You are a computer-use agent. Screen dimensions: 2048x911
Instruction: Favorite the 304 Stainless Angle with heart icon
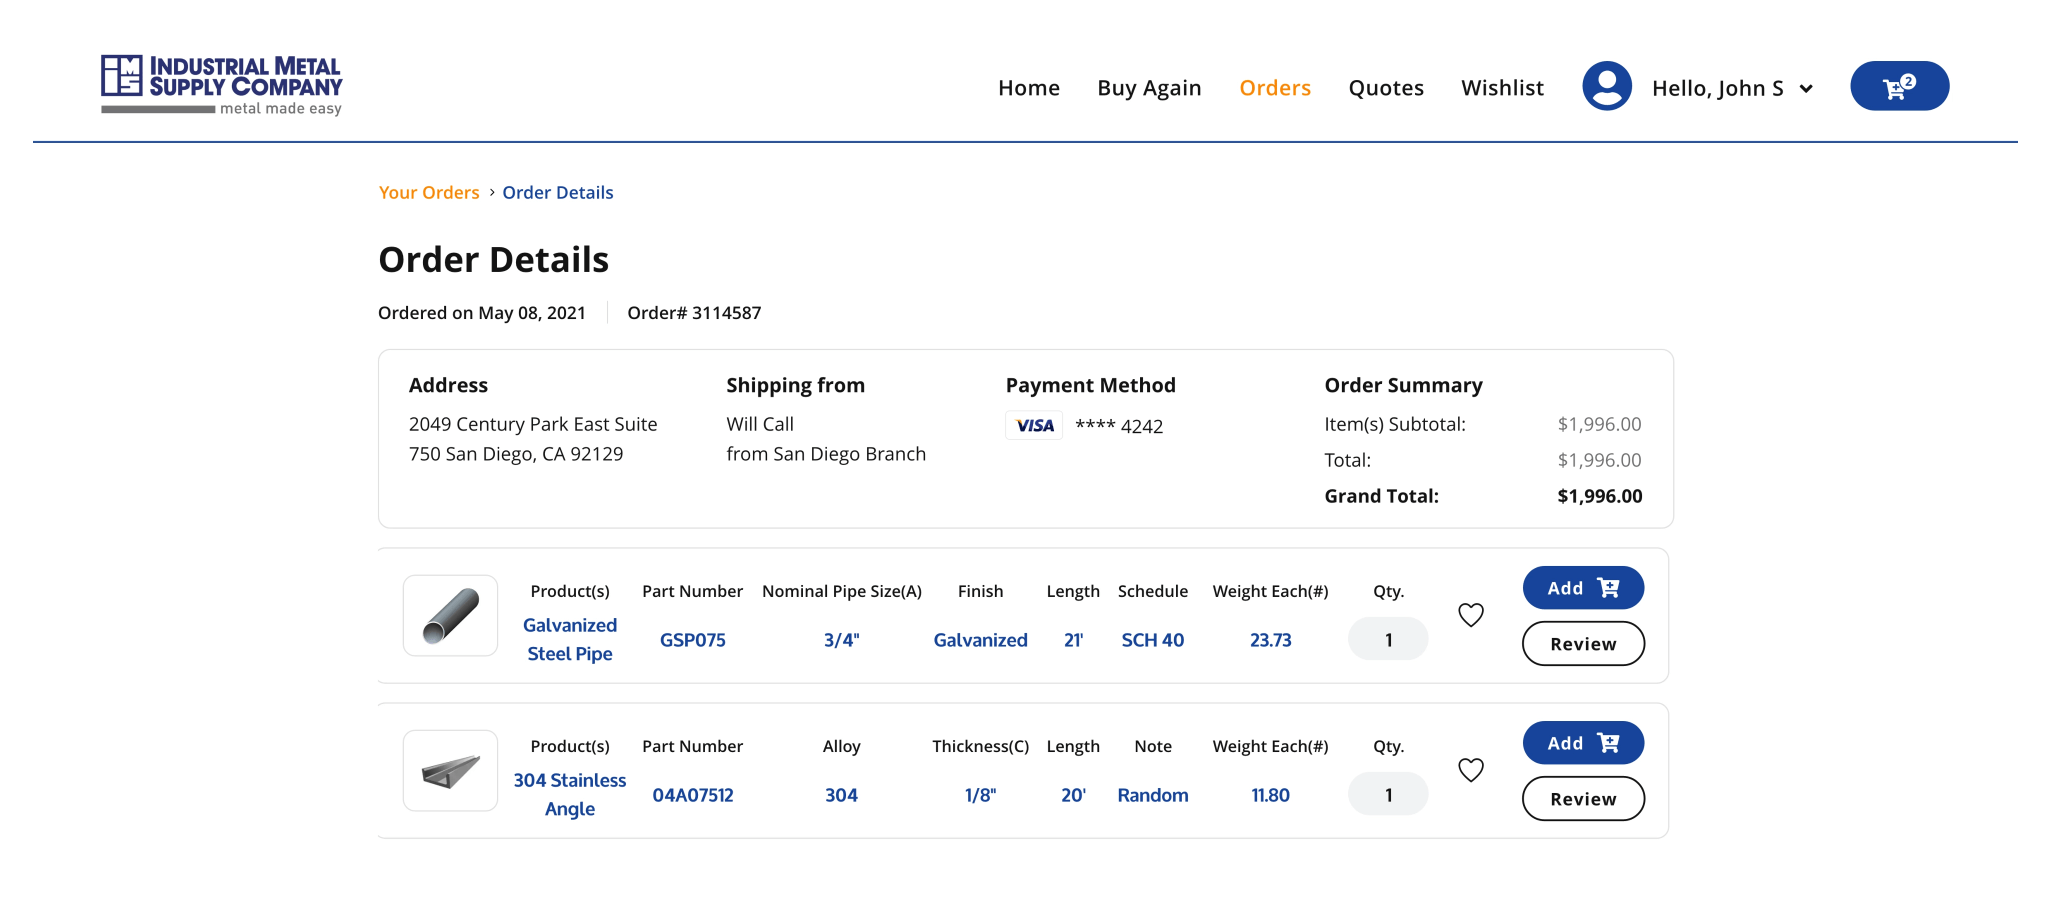pos(1470,770)
